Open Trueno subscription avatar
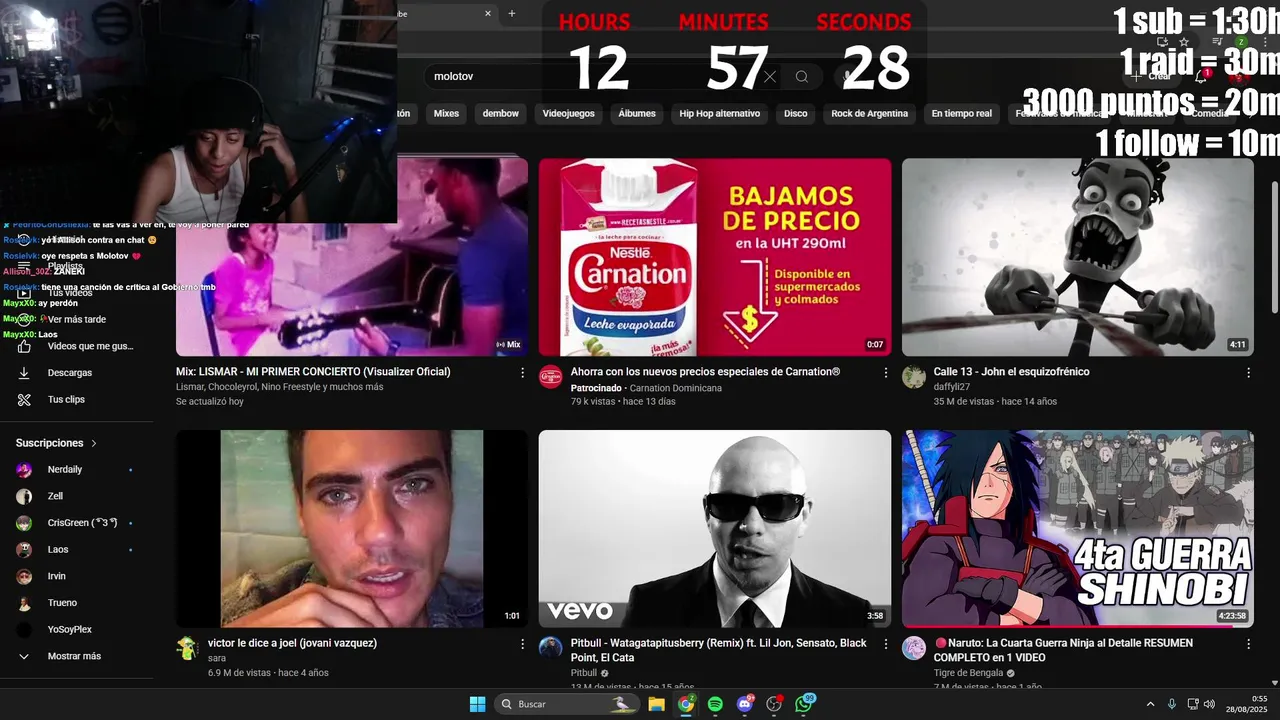This screenshot has height=720, width=1280. pyautogui.click(x=24, y=603)
